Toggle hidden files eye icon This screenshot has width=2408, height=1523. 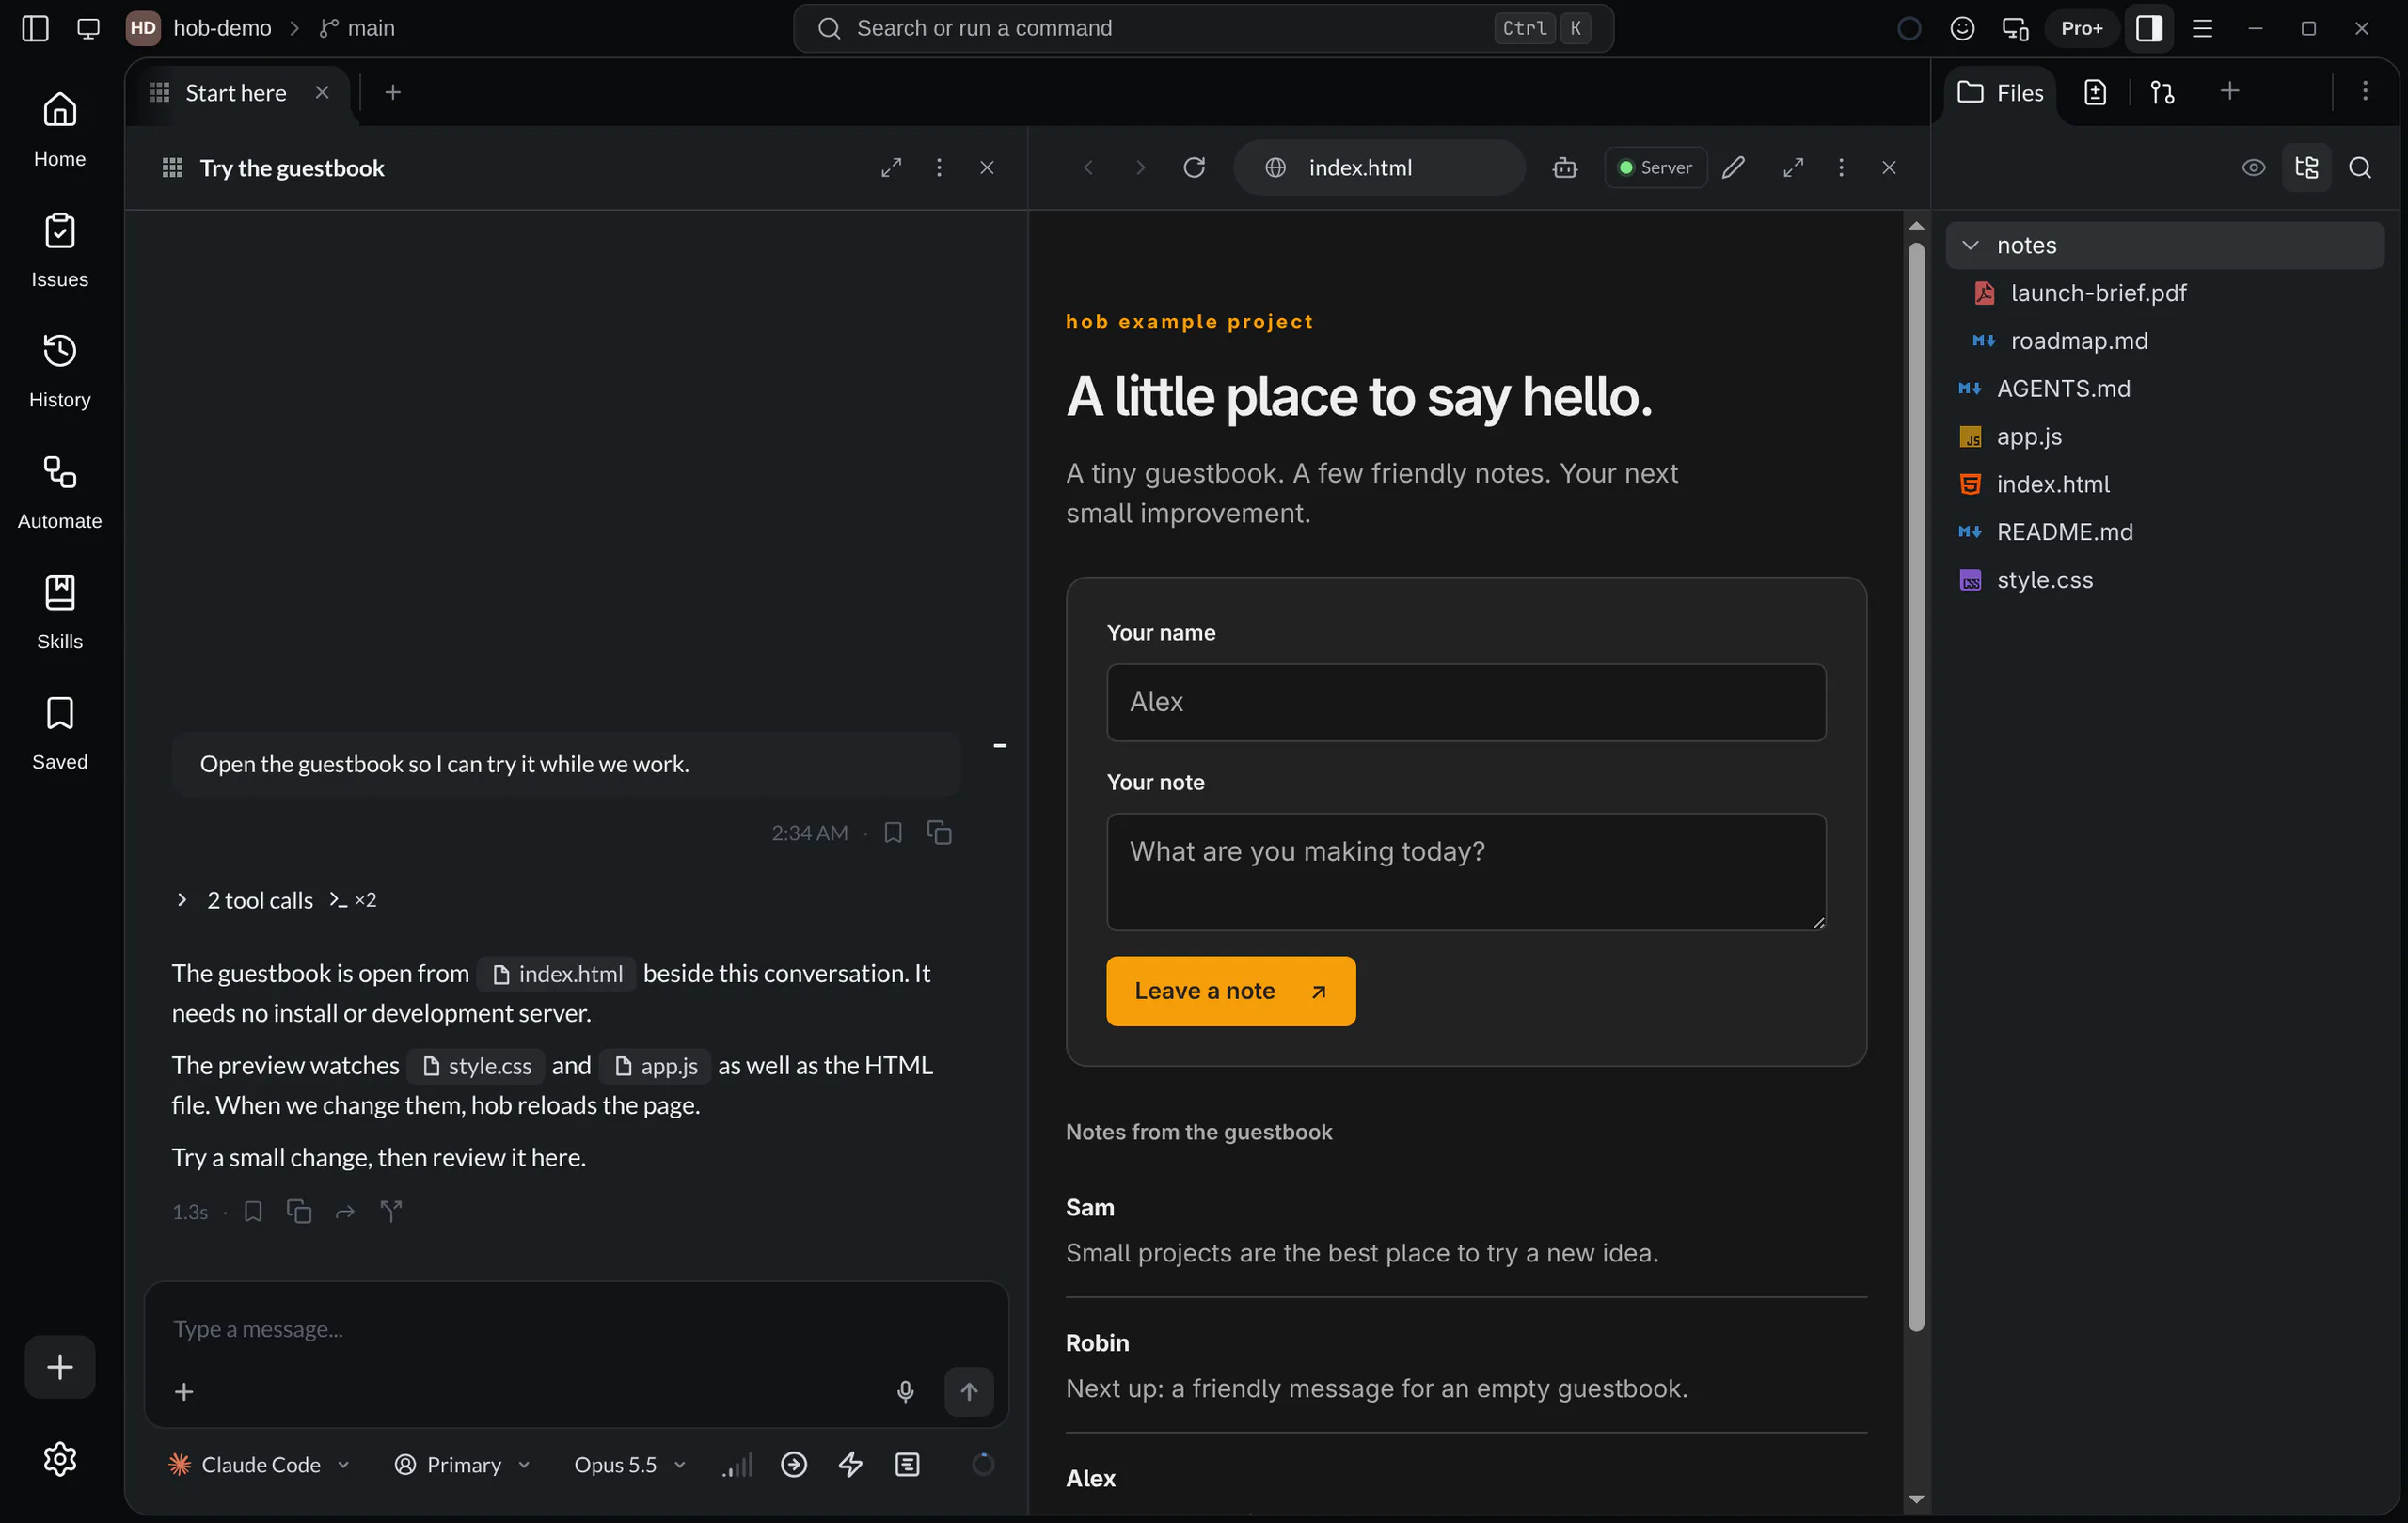tap(2253, 167)
